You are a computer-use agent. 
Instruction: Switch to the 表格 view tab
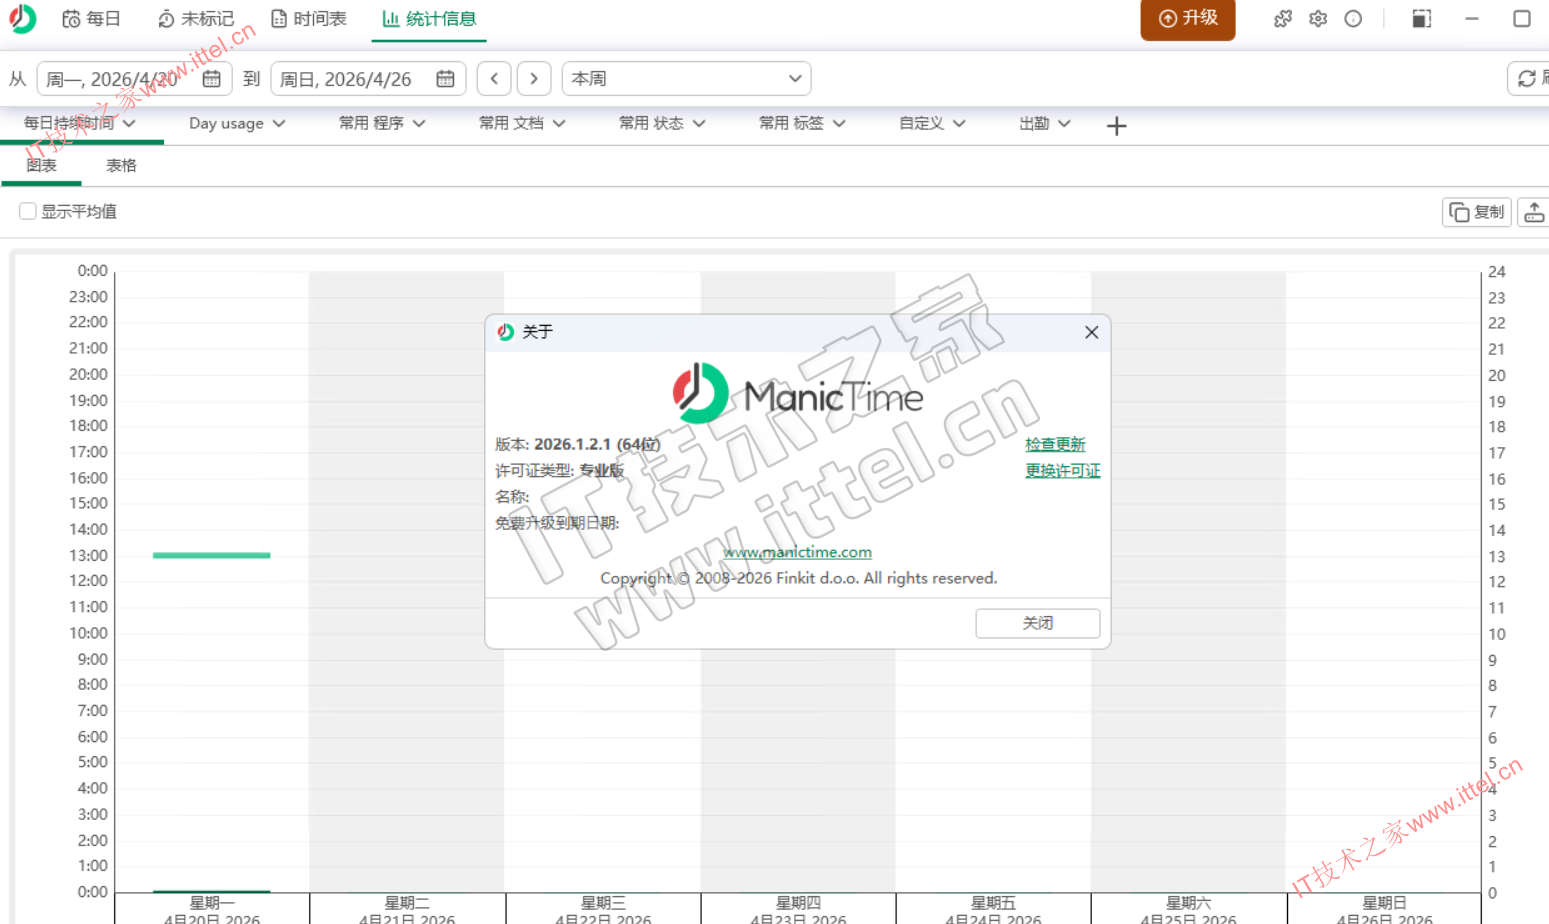click(x=121, y=166)
